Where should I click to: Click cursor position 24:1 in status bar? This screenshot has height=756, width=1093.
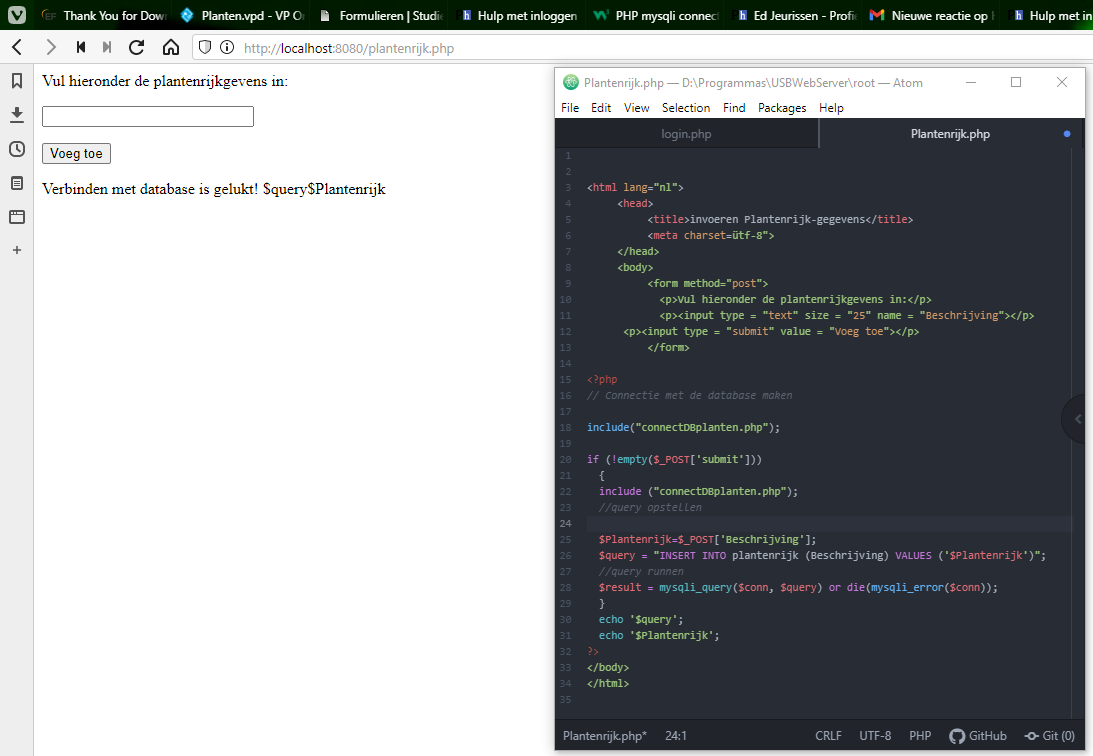(675, 736)
